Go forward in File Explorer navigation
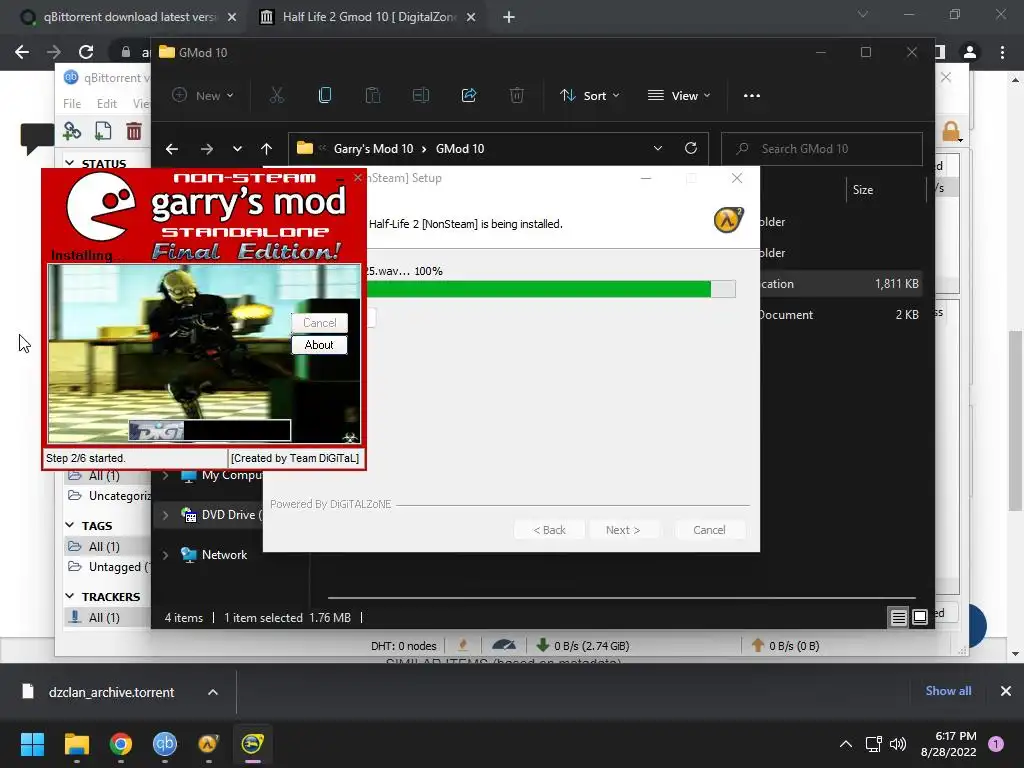The image size is (1024, 768). click(x=206, y=149)
